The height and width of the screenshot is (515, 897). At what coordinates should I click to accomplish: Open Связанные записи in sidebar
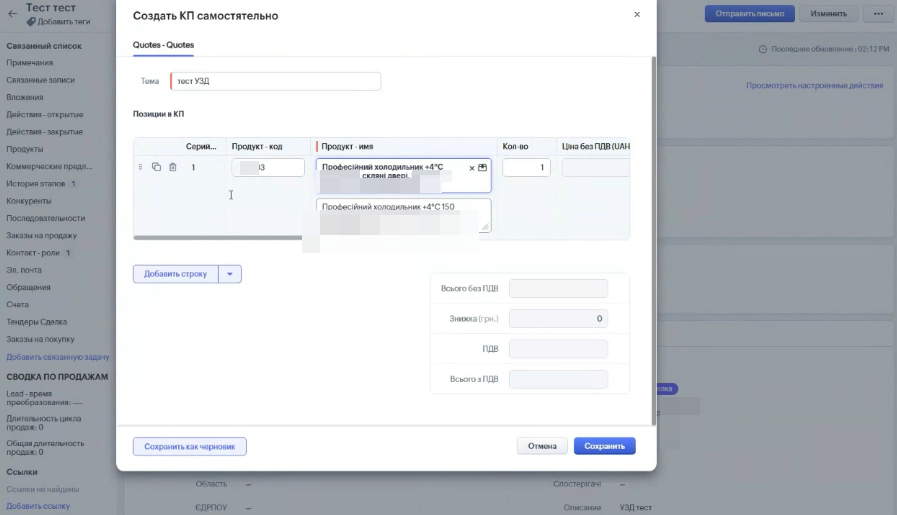(x=41, y=80)
